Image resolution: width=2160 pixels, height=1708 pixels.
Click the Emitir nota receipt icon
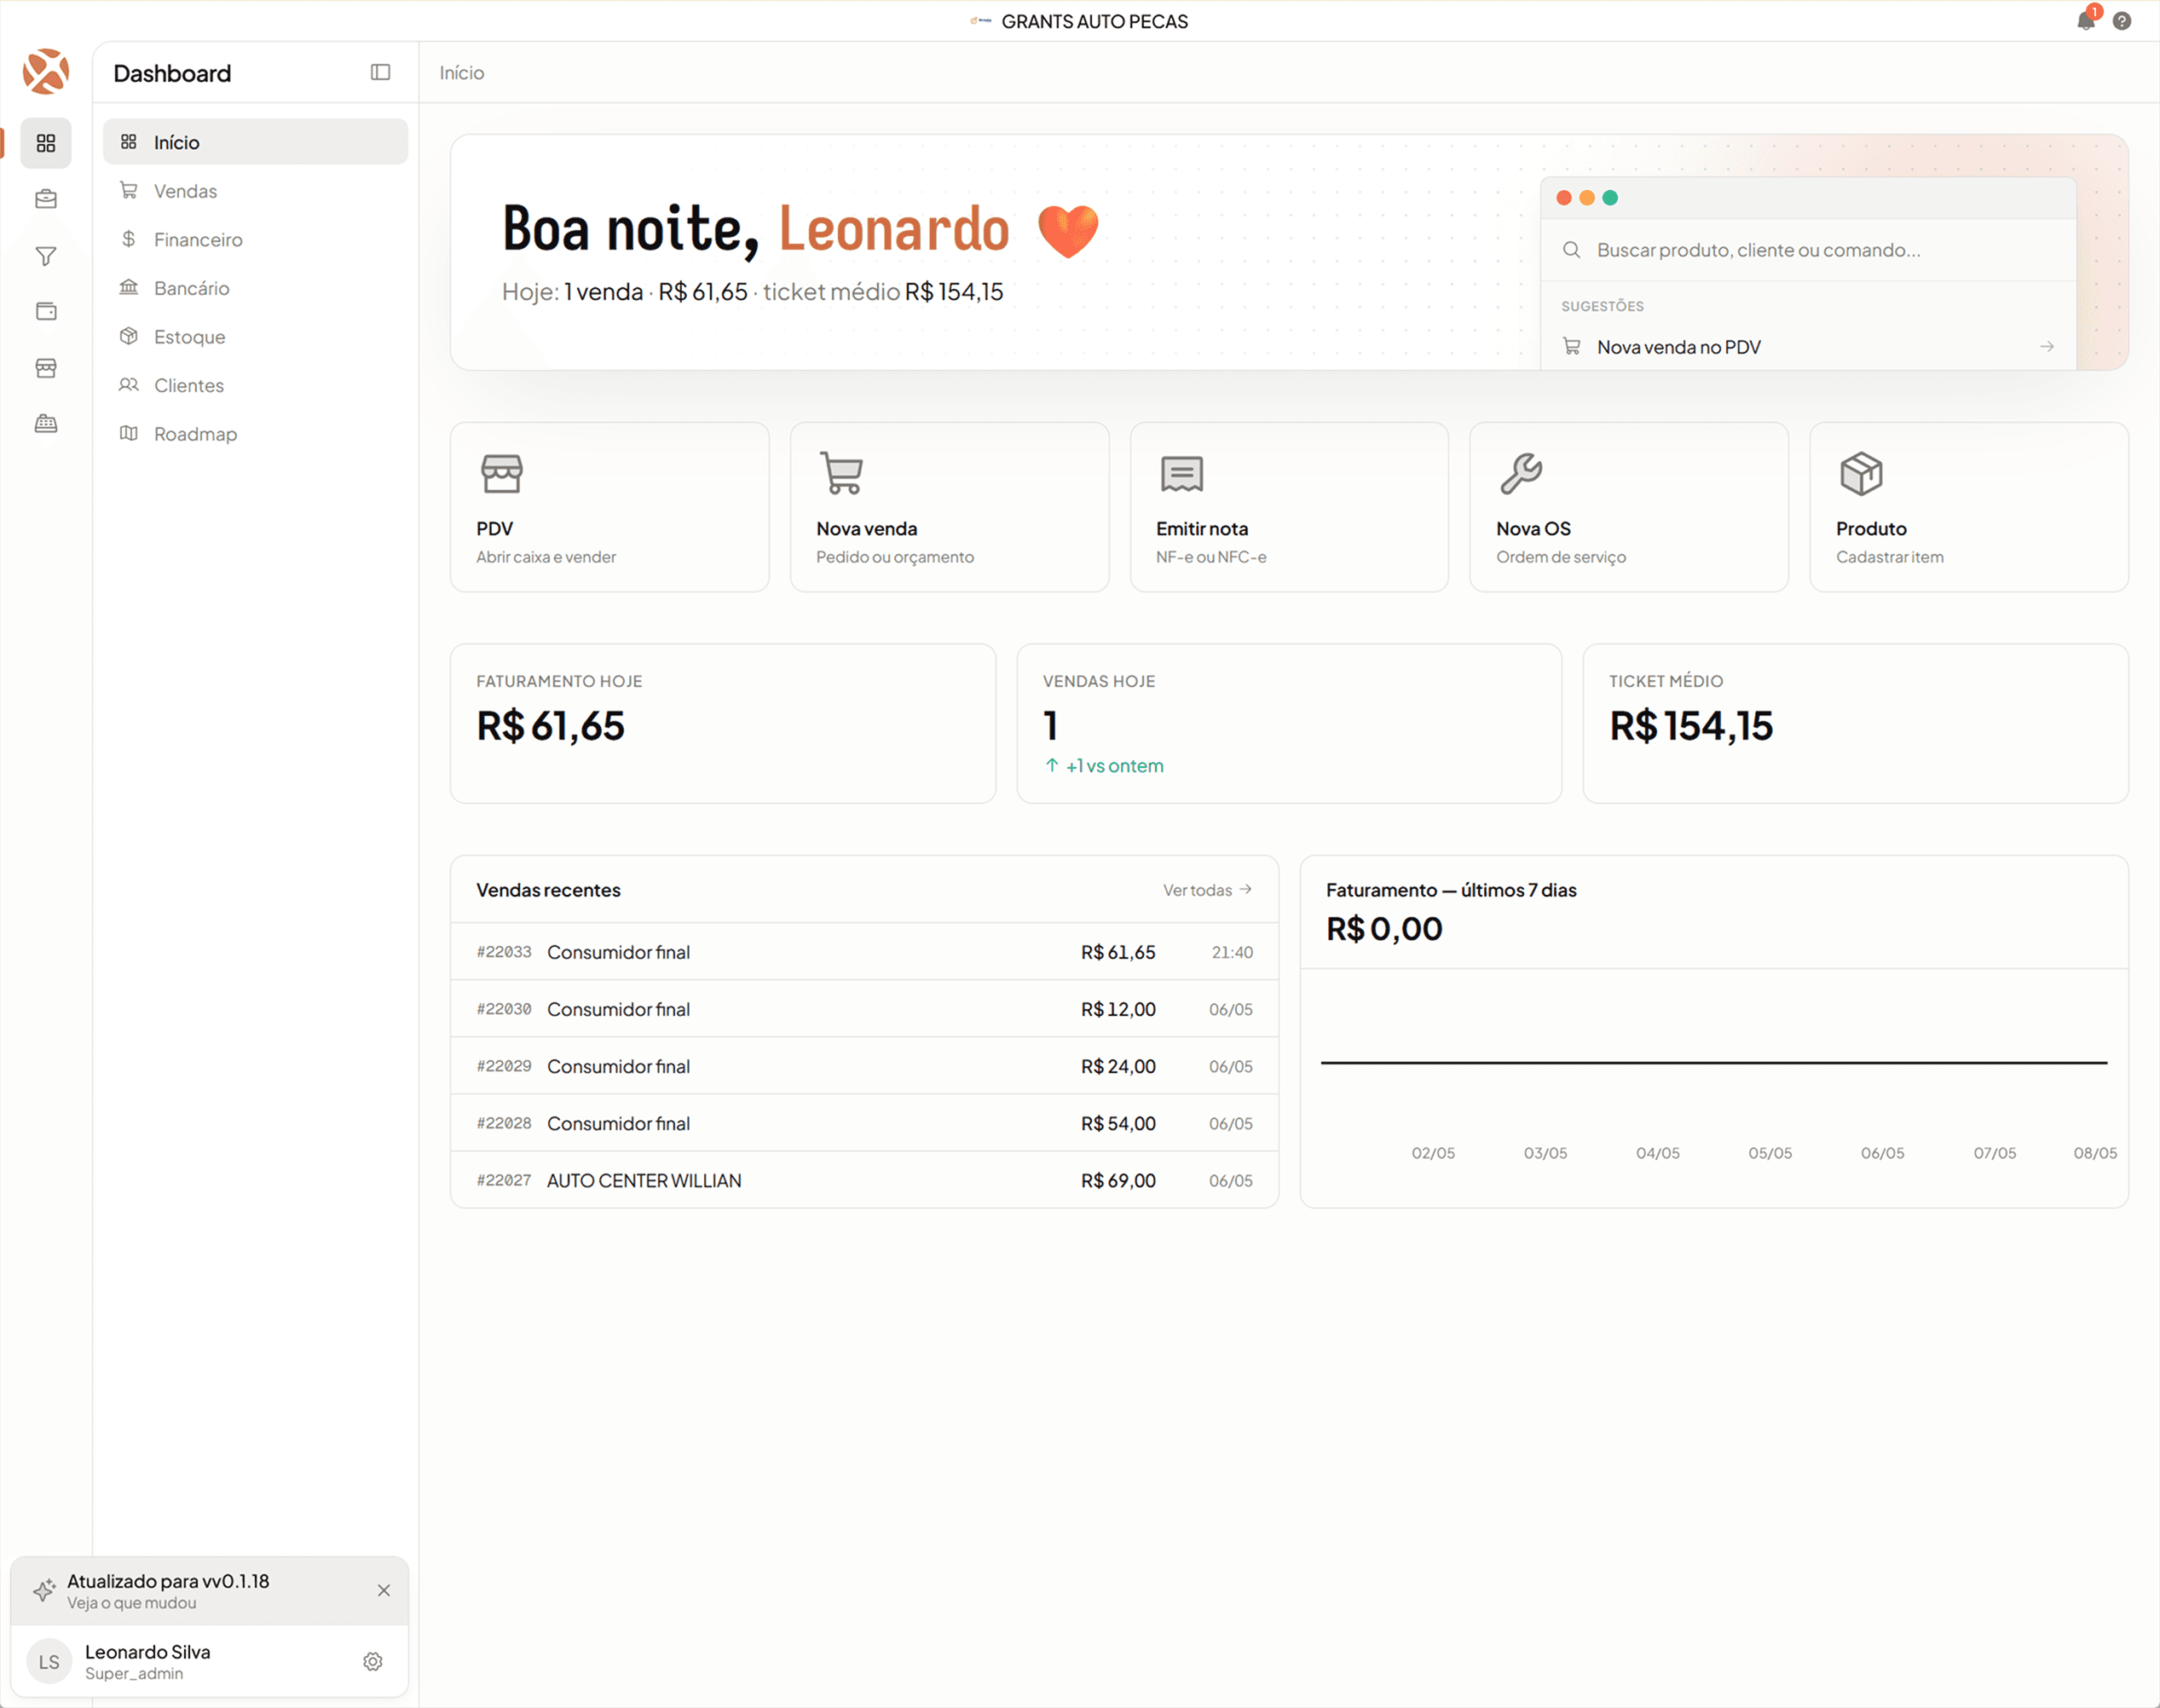(1181, 473)
